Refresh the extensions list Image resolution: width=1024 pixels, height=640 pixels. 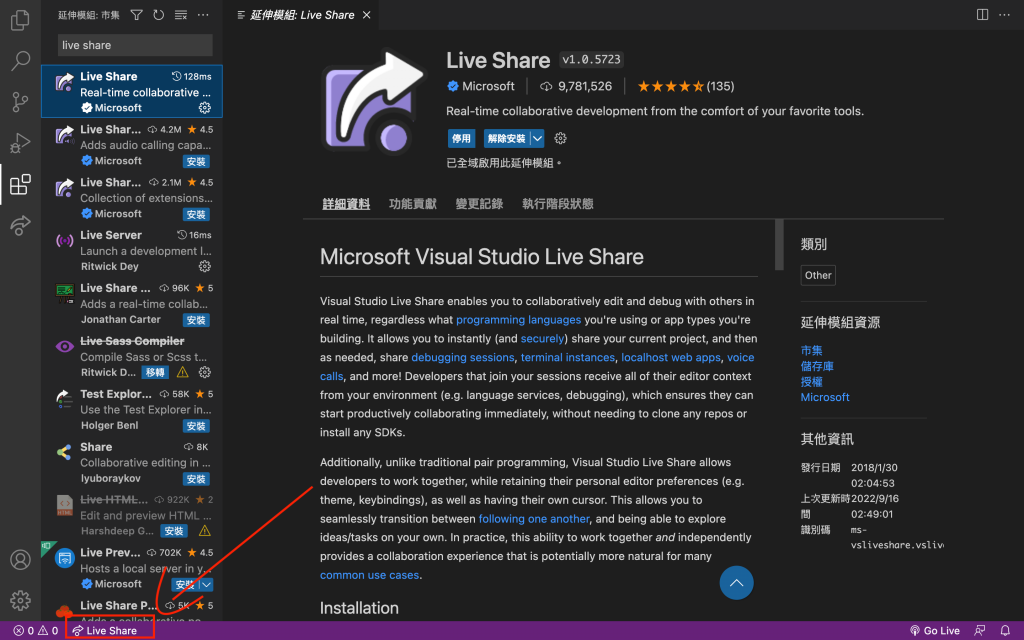[x=159, y=14]
